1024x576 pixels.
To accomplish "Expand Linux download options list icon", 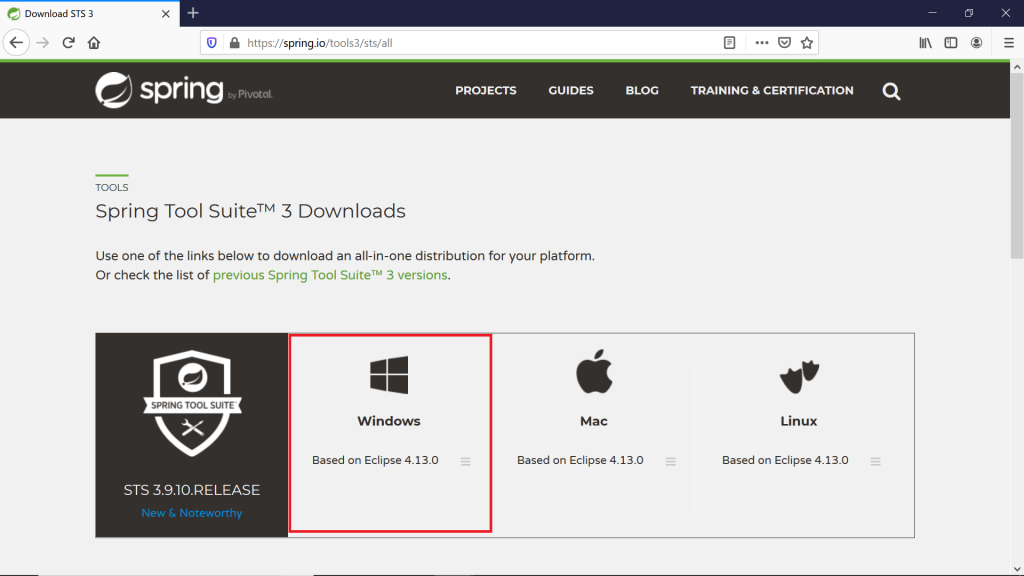I will pyautogui.click(x=876, y=461).
